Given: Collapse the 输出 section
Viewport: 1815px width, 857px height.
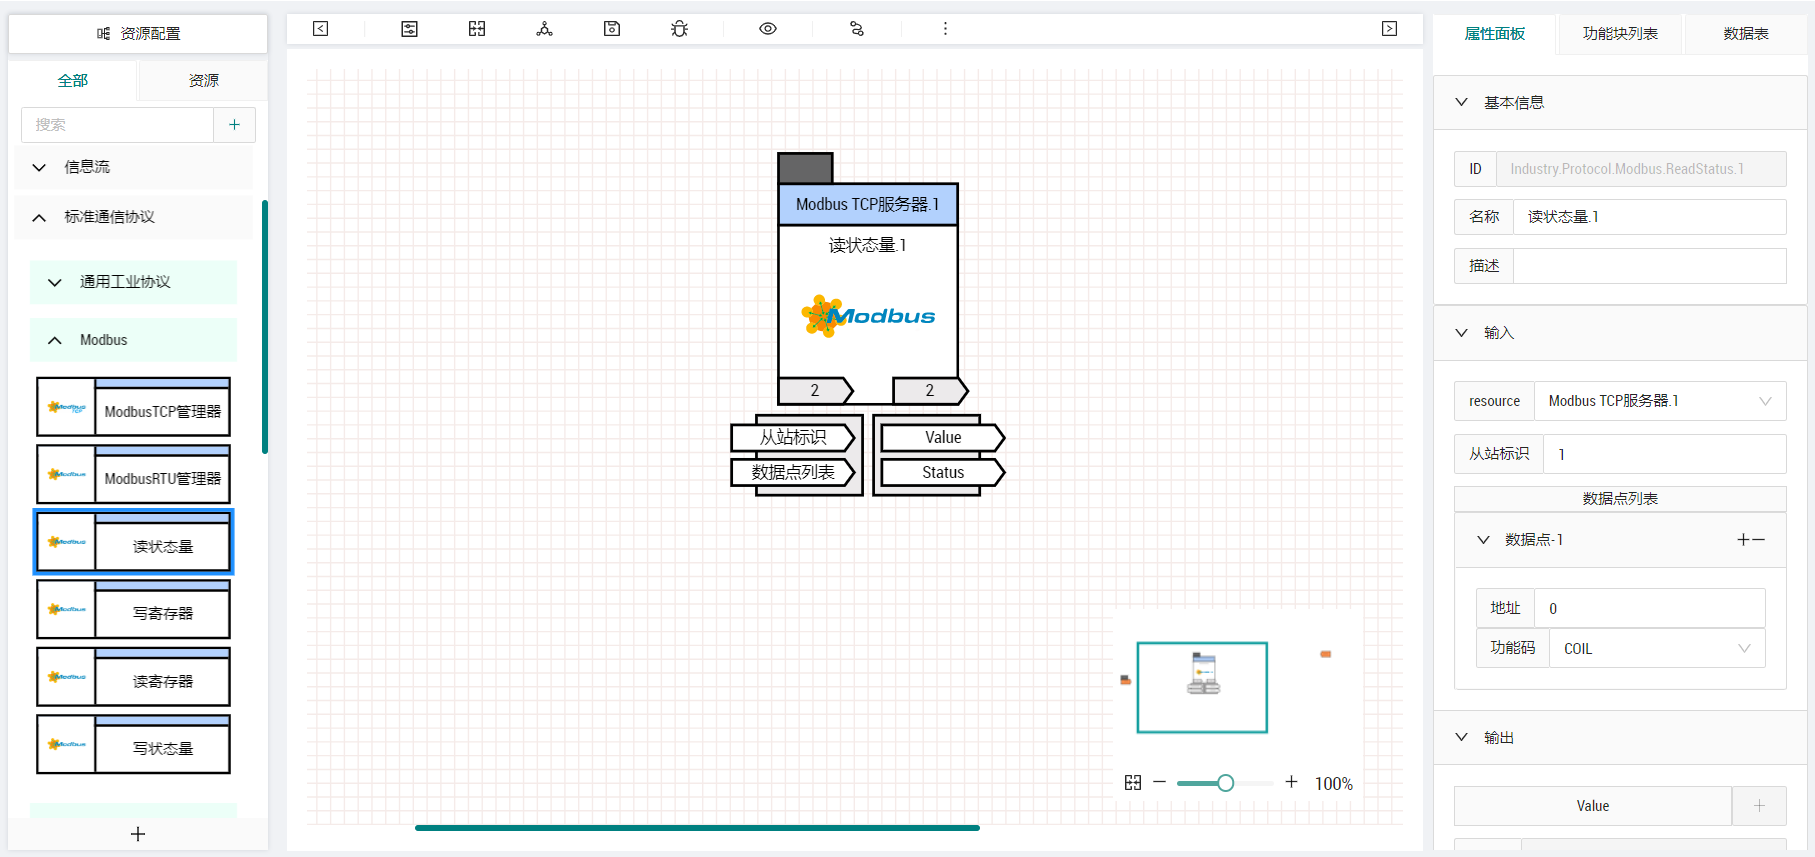Looking at the screenshot, I should (1620, 738).
